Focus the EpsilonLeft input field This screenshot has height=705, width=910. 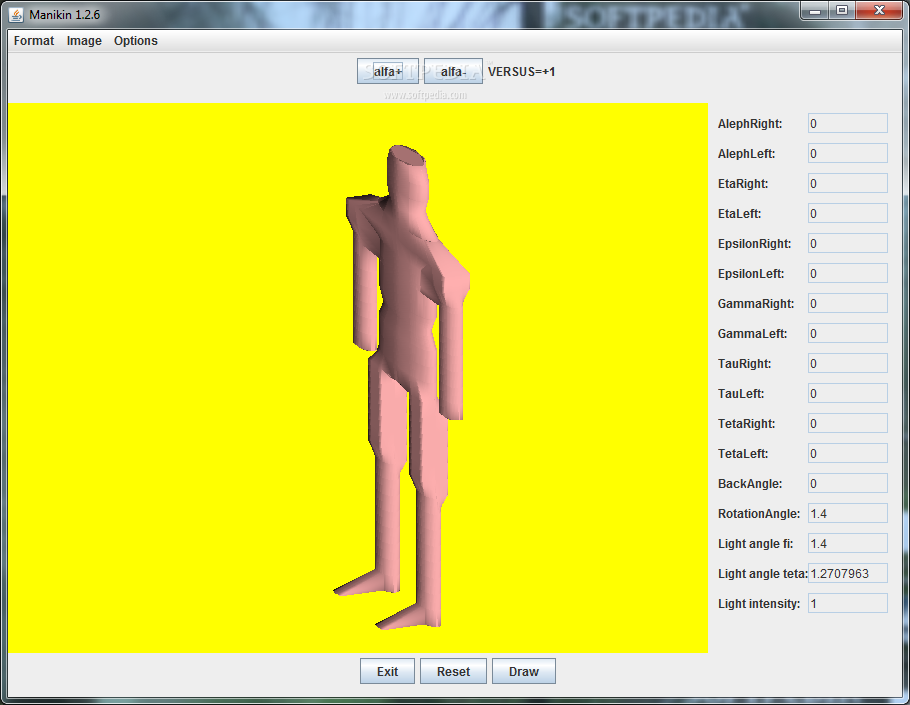(x=848, y=273)
